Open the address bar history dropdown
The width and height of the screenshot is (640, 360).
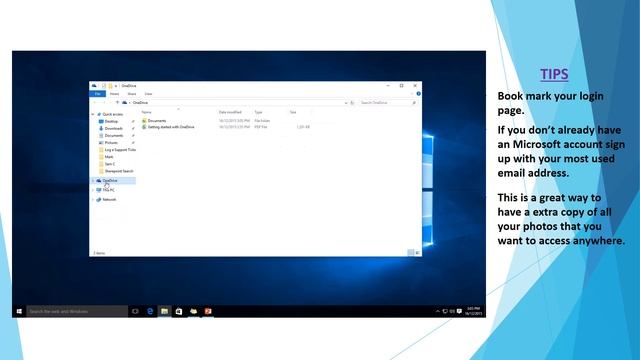click(x=346, y=103)
